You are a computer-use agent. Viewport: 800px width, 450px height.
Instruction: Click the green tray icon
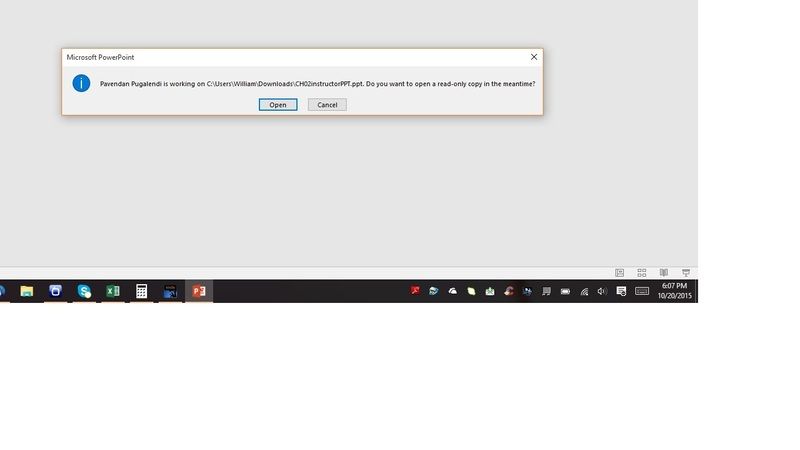pyautogui.click(x=490, y=291)
